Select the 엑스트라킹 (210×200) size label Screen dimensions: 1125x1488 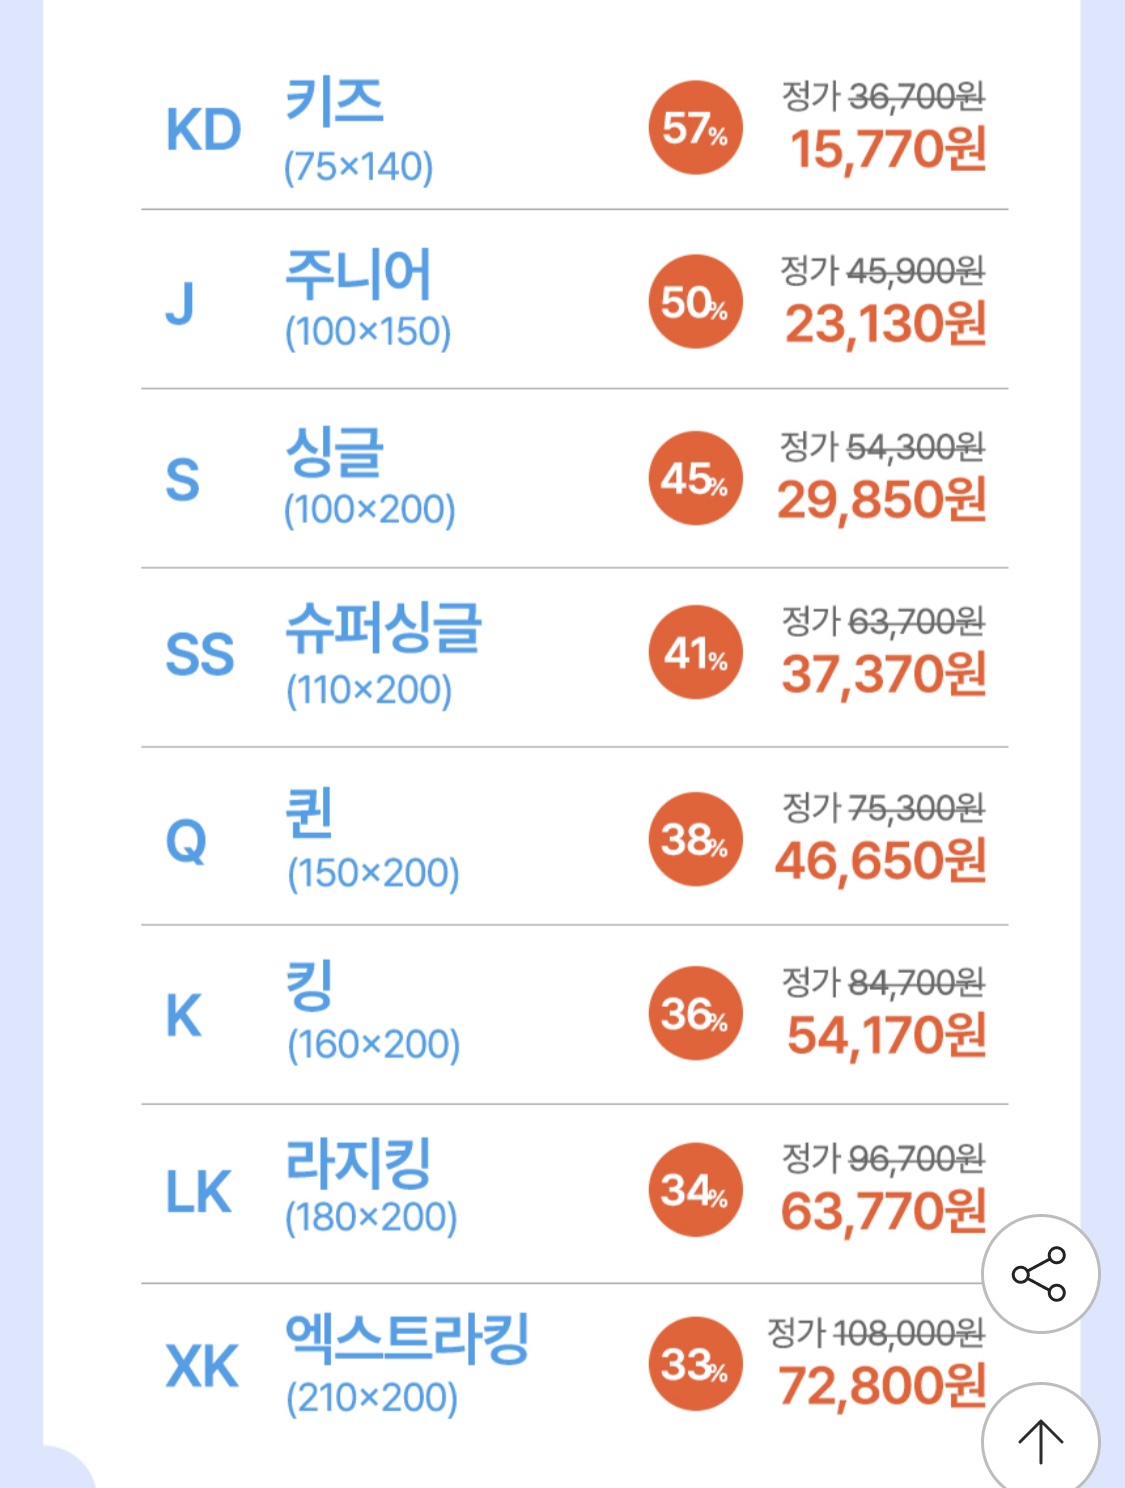pos(407,1365)
